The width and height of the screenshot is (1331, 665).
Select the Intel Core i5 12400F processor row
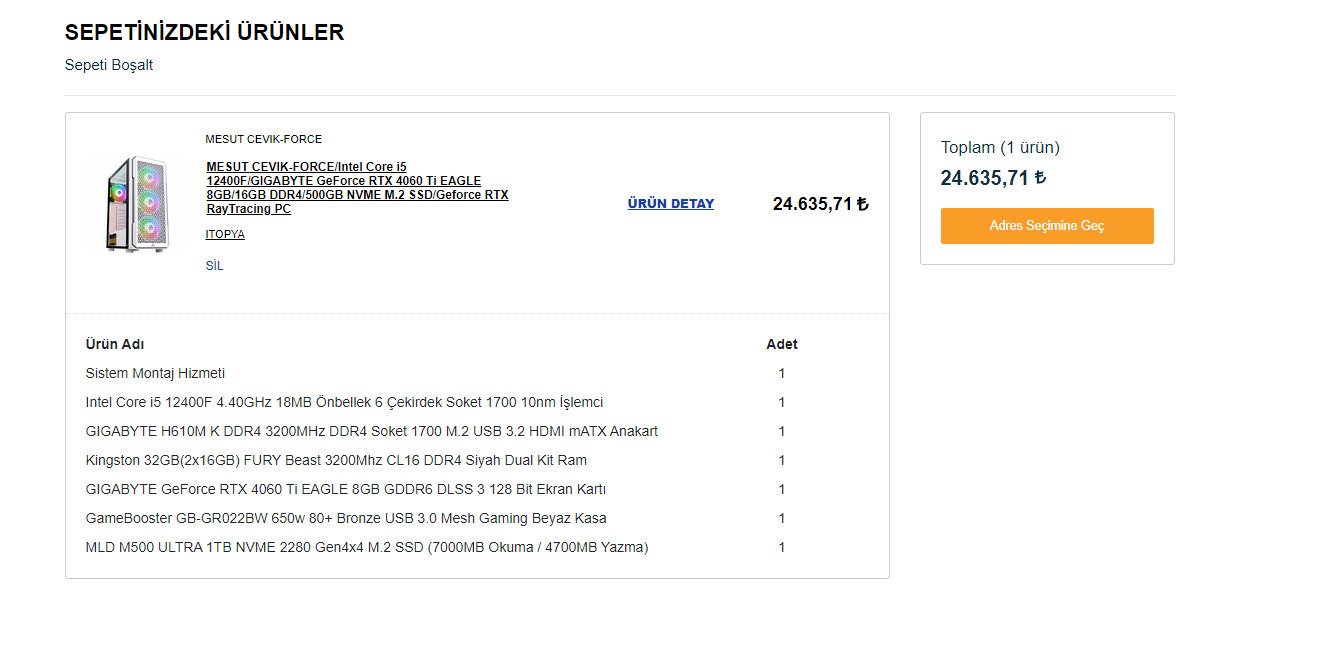tap(344, 402)
